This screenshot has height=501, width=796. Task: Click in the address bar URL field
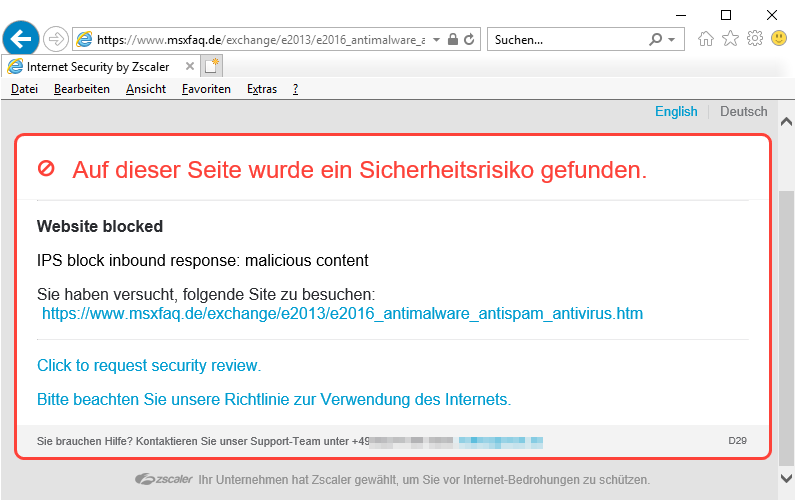point(261,40)
